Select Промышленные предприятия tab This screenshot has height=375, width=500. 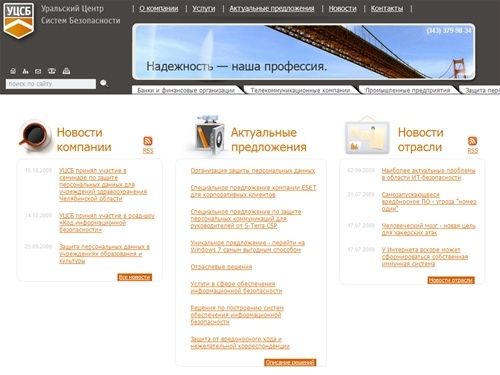click(407, 90)
